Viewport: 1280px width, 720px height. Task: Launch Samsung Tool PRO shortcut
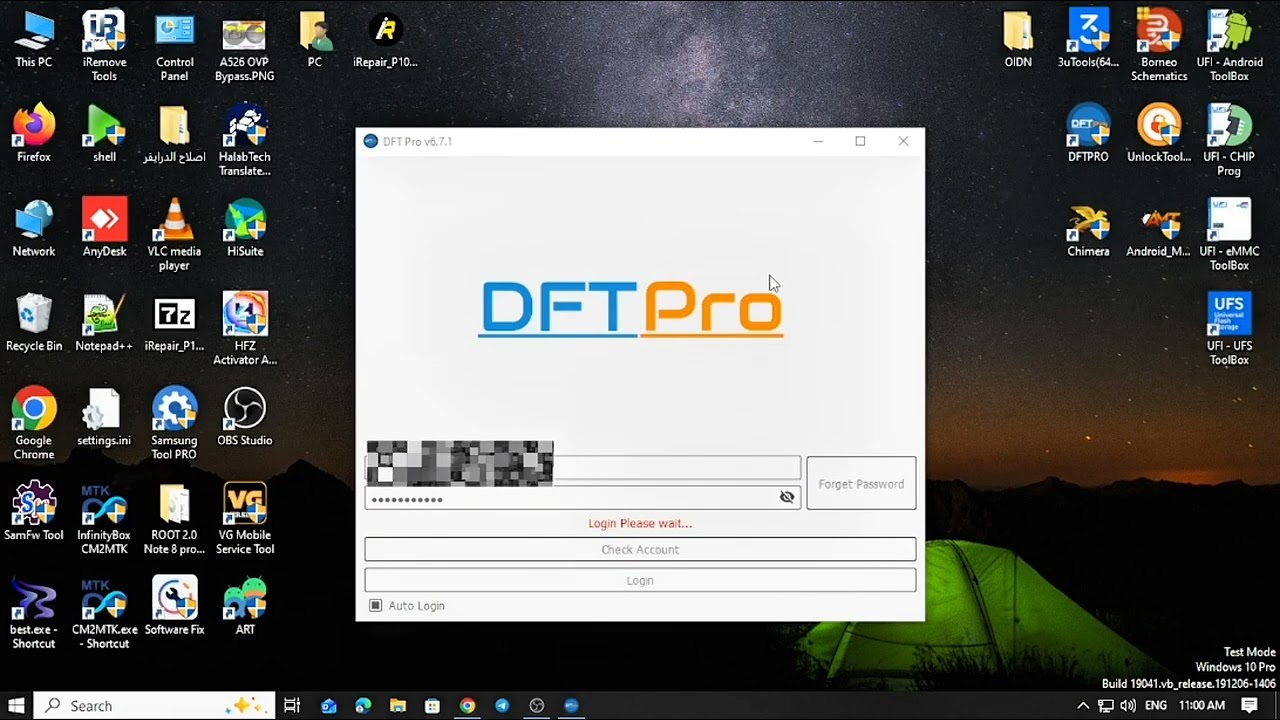pyautogui.click(x=174, y=425)
